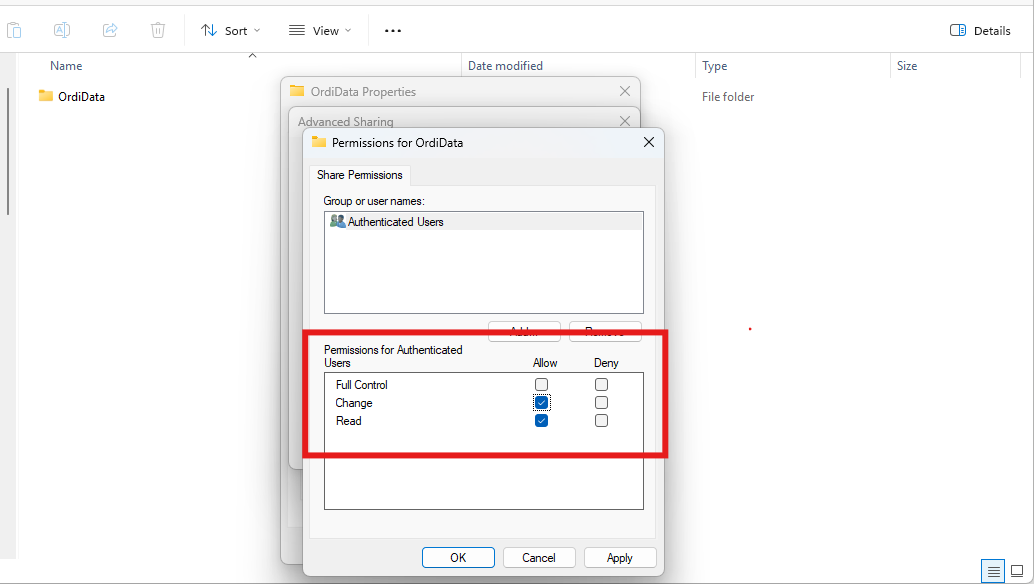Close the Advanced Sharing dialog
1034x584 pixels.
pos(624,121)
